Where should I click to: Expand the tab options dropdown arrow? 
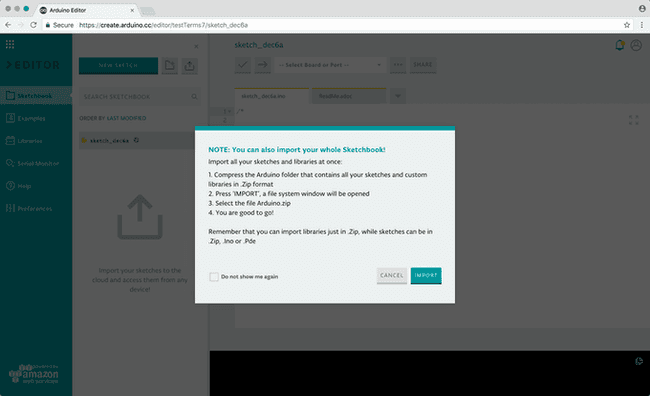[398, 96]
